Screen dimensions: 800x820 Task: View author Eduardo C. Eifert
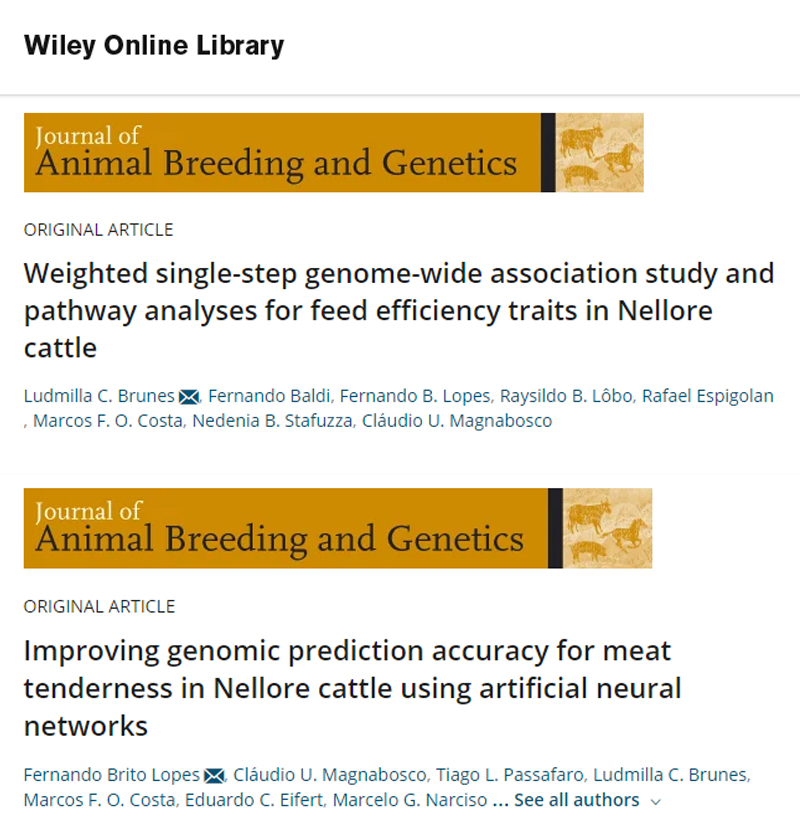[x=254, y=800]
